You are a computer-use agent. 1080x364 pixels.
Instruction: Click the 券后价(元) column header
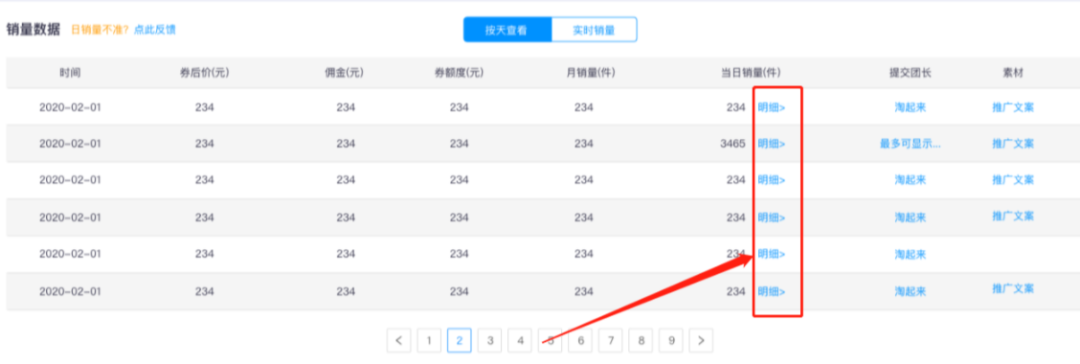(205, 72)
